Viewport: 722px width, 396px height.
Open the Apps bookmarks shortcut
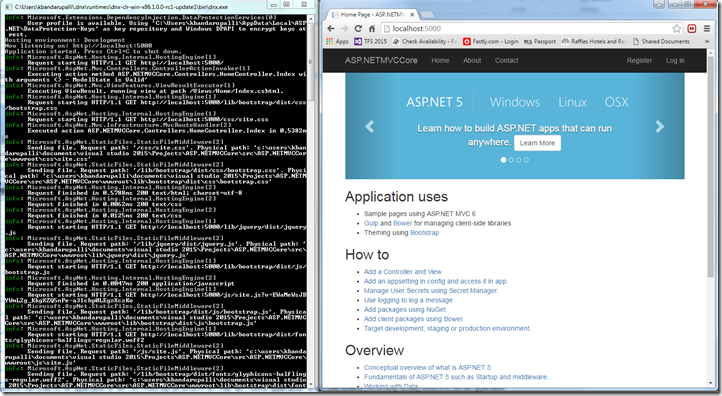point(338,41)
